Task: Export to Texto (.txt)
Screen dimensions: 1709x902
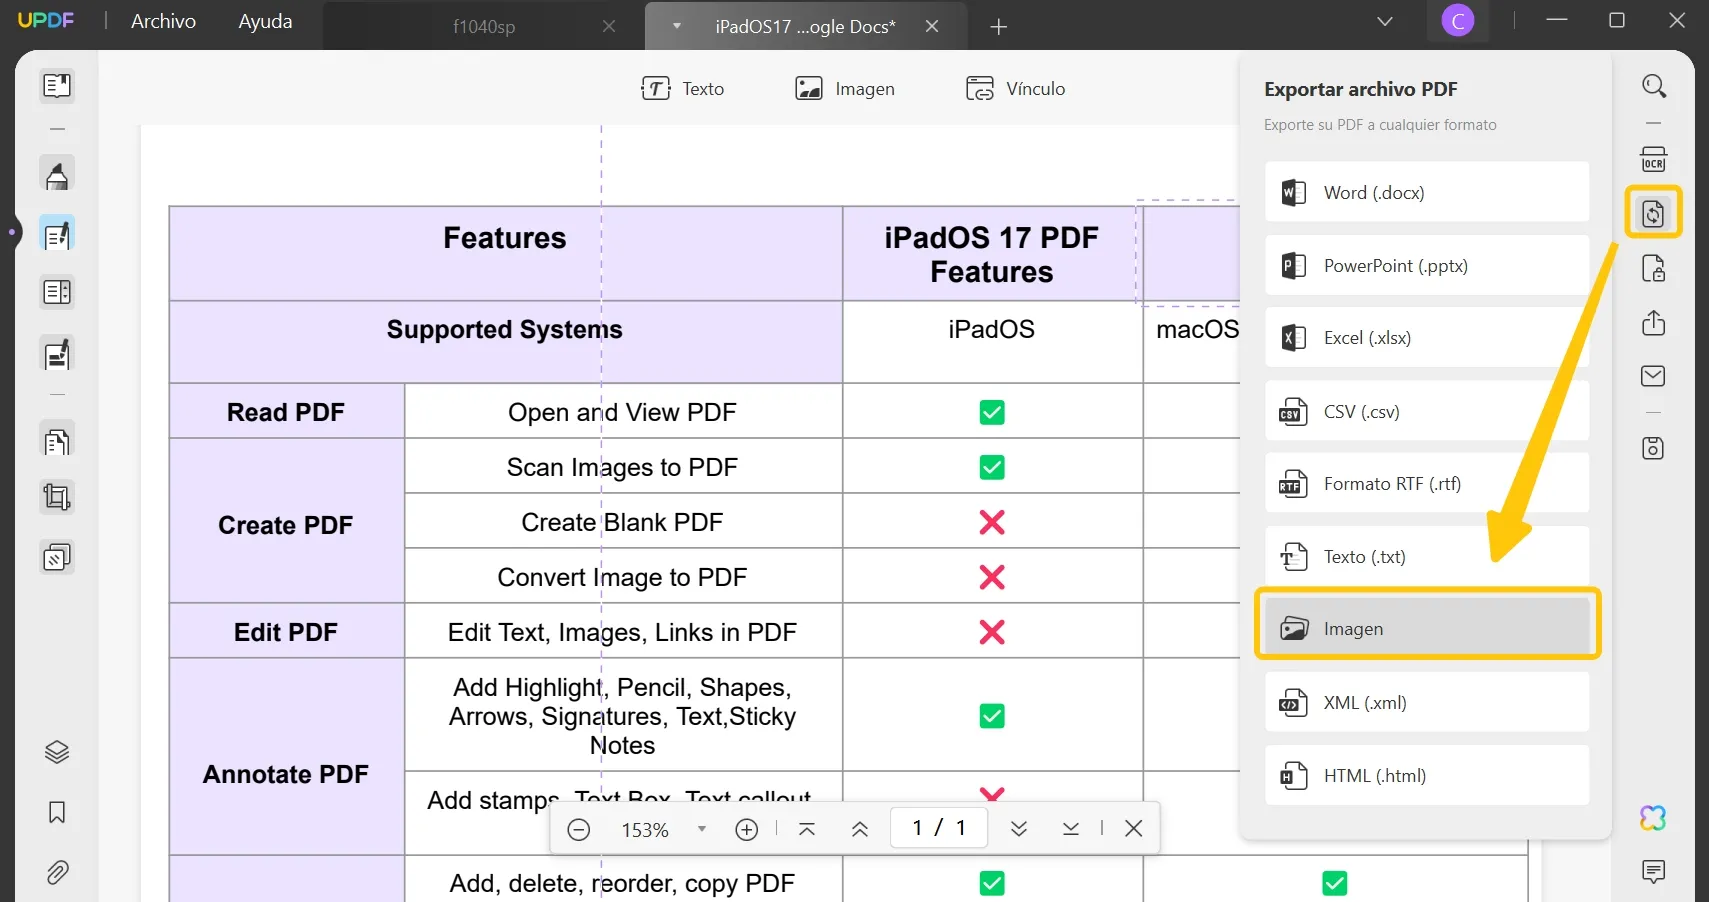Action: (x=1427, y=557)
